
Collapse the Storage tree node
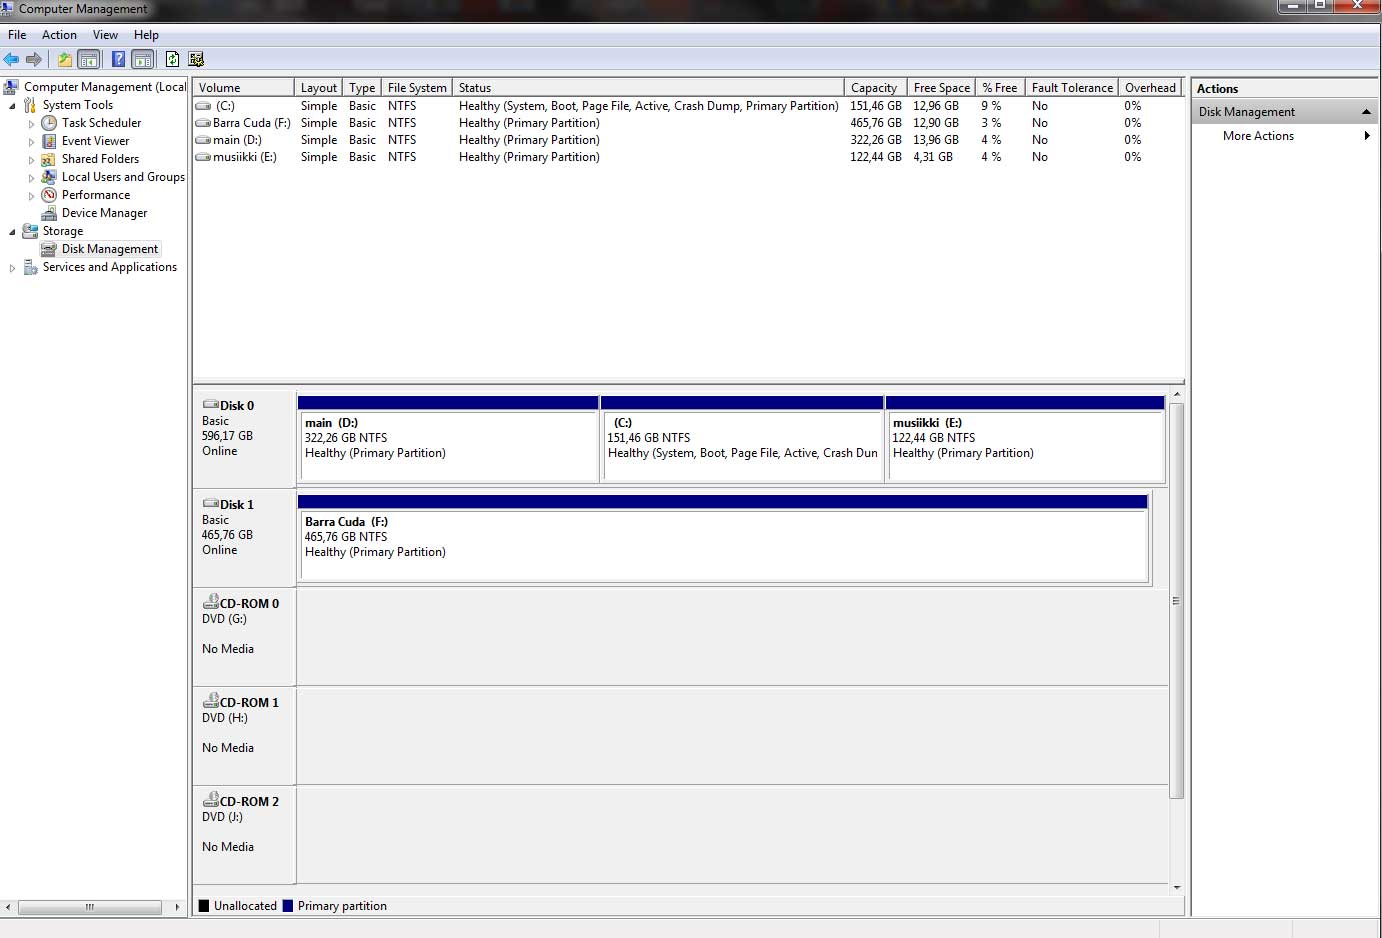click(x=12, y=232)
